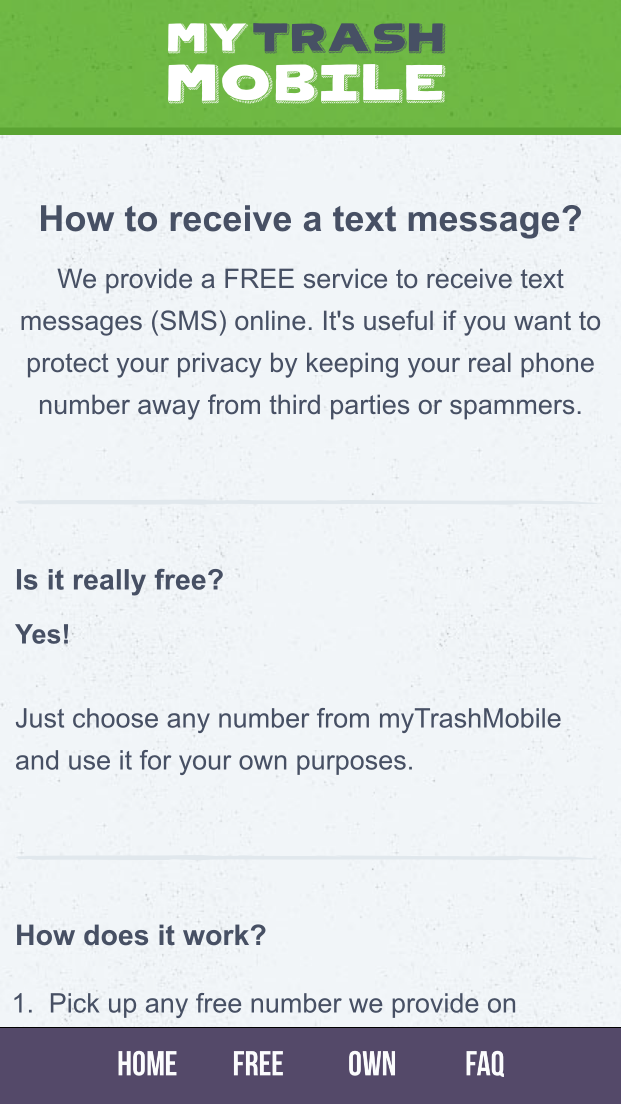Click the 'Is it really free?' question
The image size is (621, 1104).
(x=119, y=580)
